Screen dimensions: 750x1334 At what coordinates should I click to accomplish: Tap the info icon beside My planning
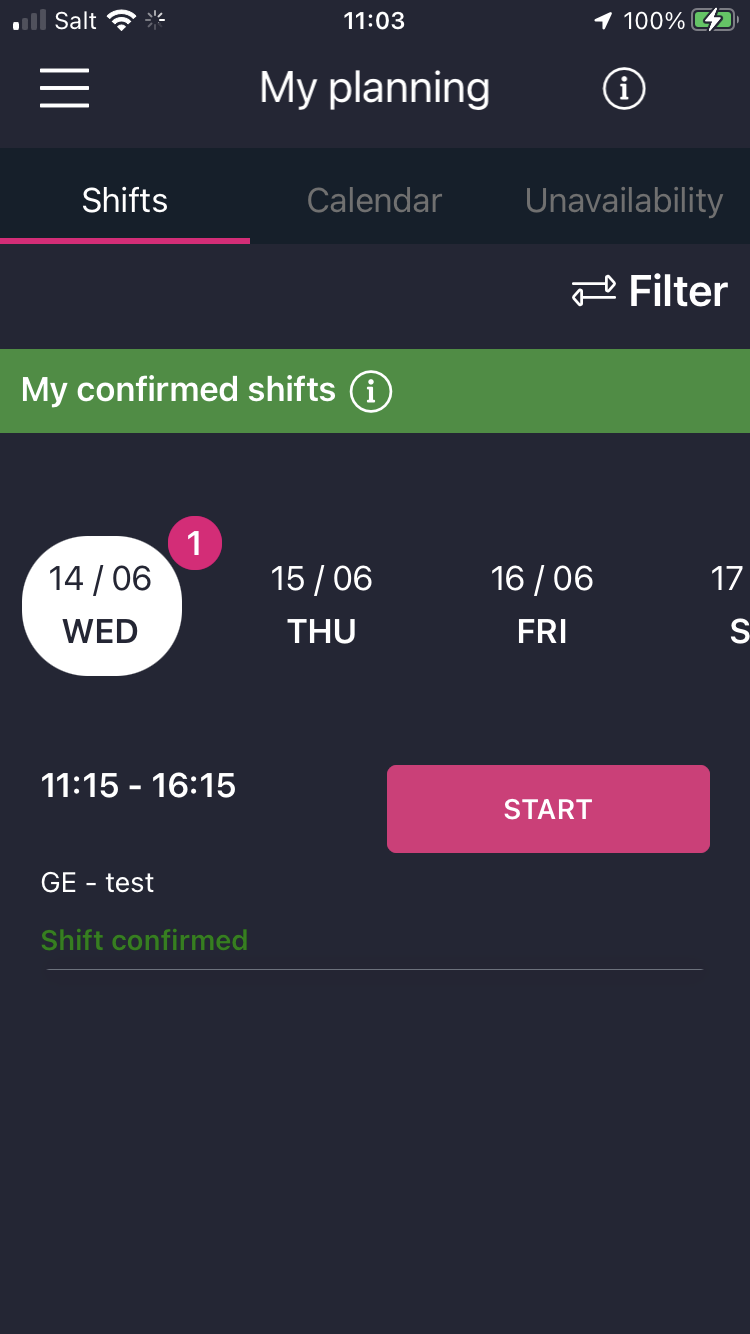point(624,89)
